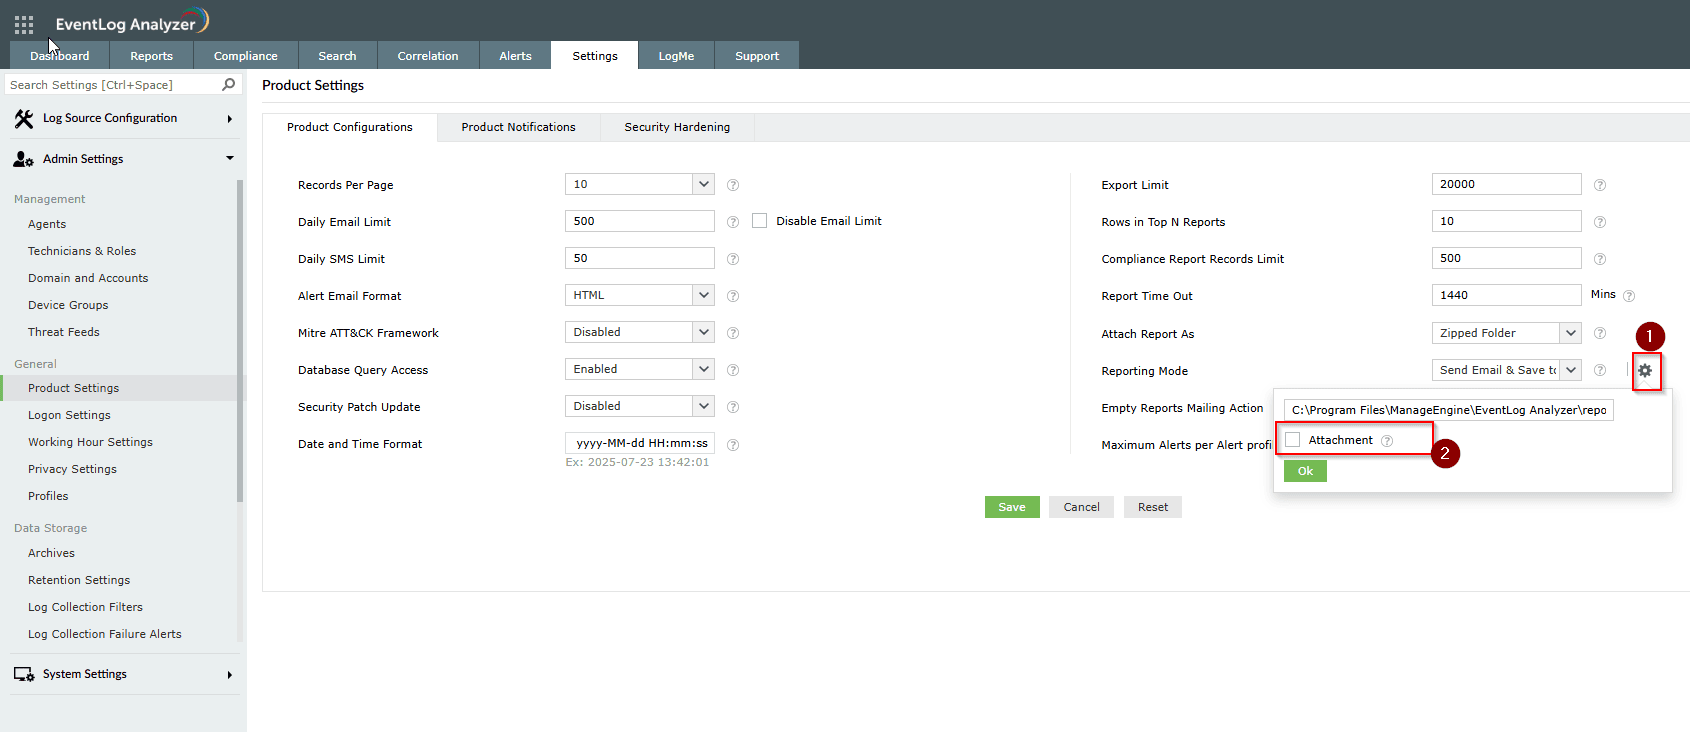Click the Log Source Configuration tools icon
This screenshot has width=1690, height=732.
coord(24,118)
